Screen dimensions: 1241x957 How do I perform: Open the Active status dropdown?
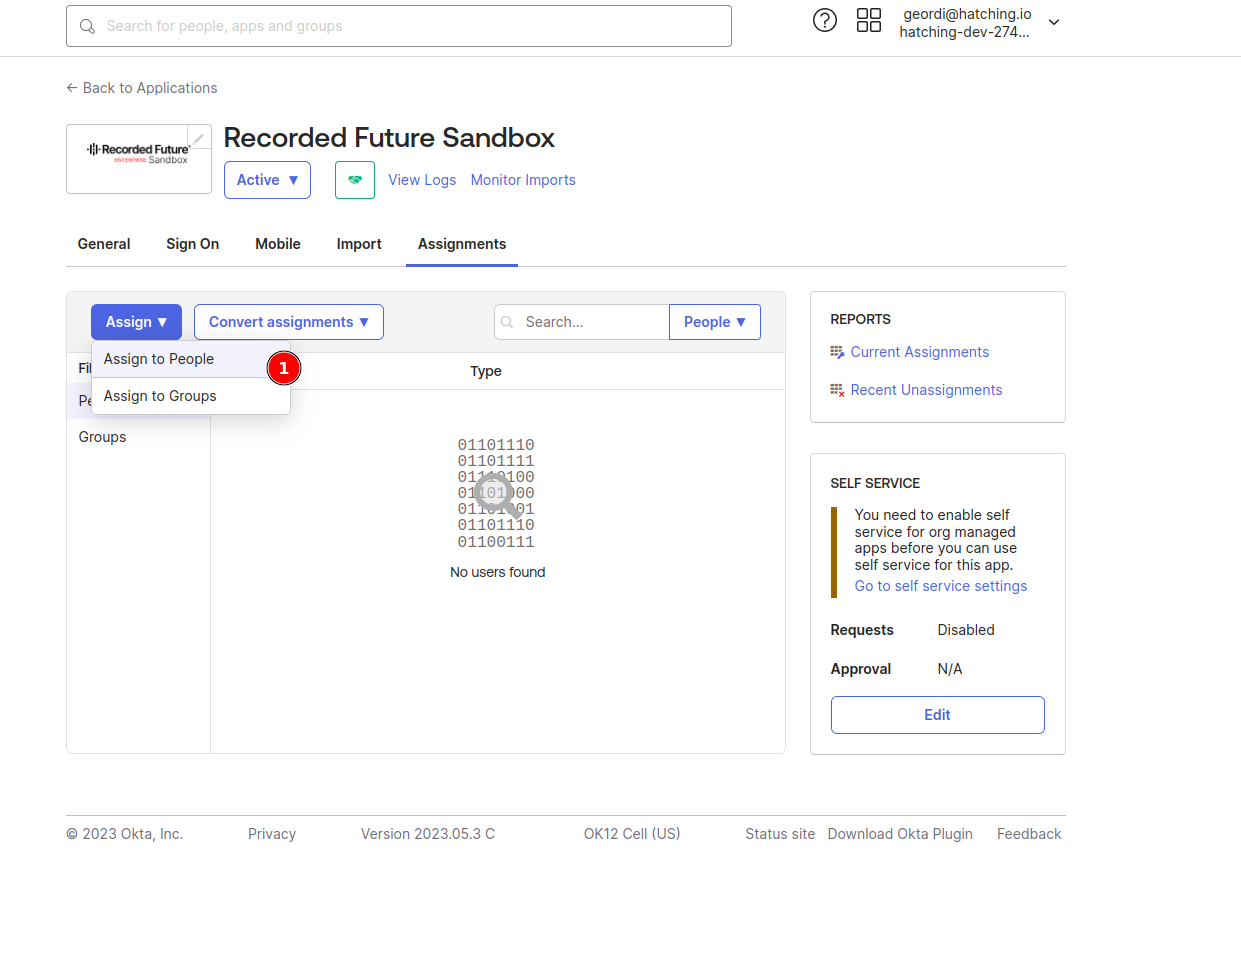click(267, 180)
